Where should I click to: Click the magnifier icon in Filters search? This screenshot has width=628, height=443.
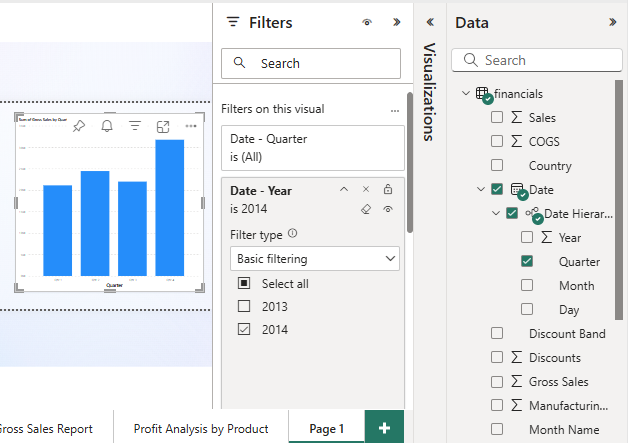click(x=239, y=63)
